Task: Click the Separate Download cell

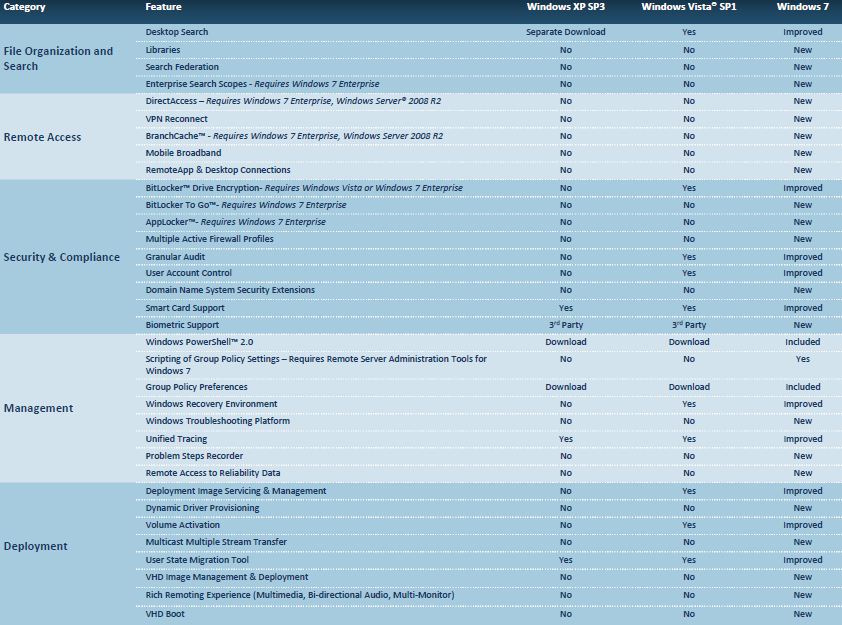Action: 565,32
